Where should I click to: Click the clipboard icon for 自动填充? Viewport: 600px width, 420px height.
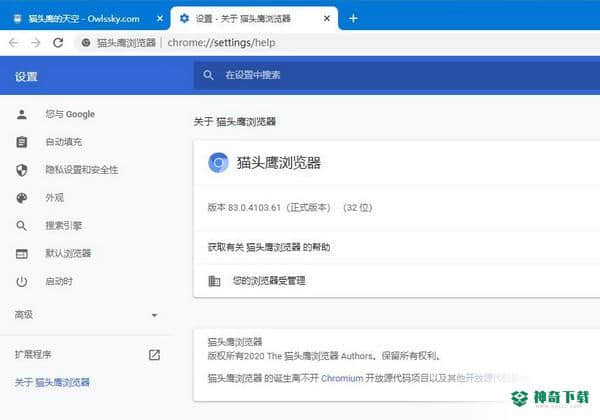tap(22, 142)
